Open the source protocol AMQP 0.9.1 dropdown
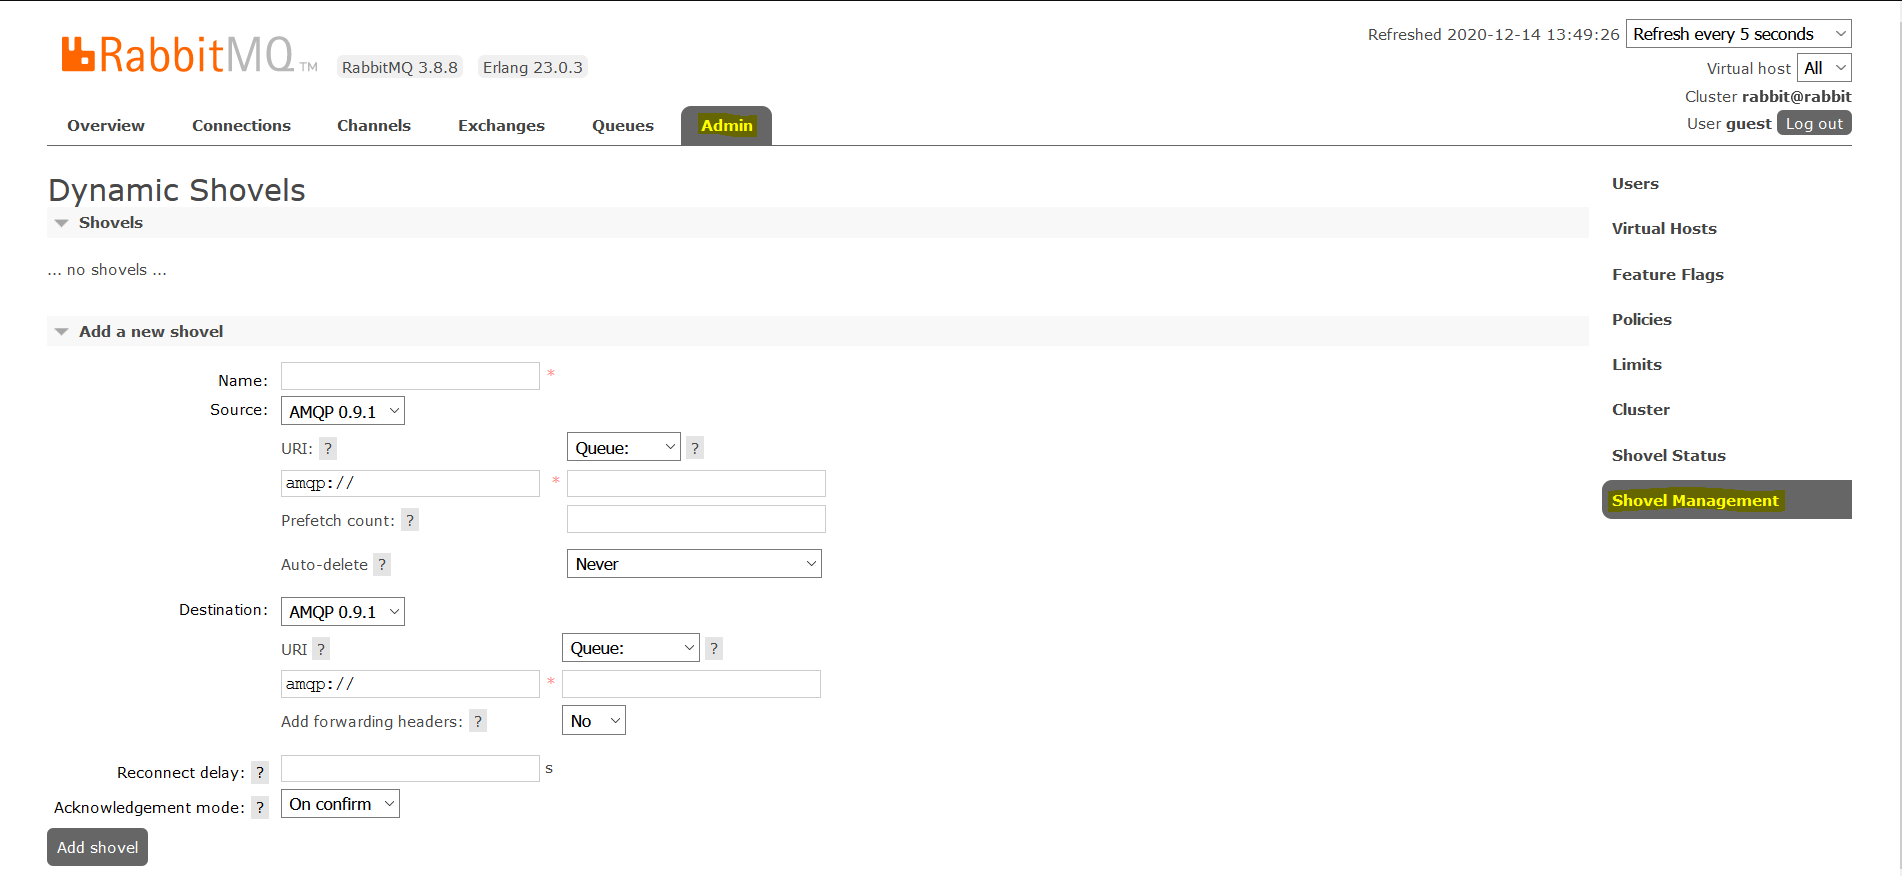 coord(343,412)
